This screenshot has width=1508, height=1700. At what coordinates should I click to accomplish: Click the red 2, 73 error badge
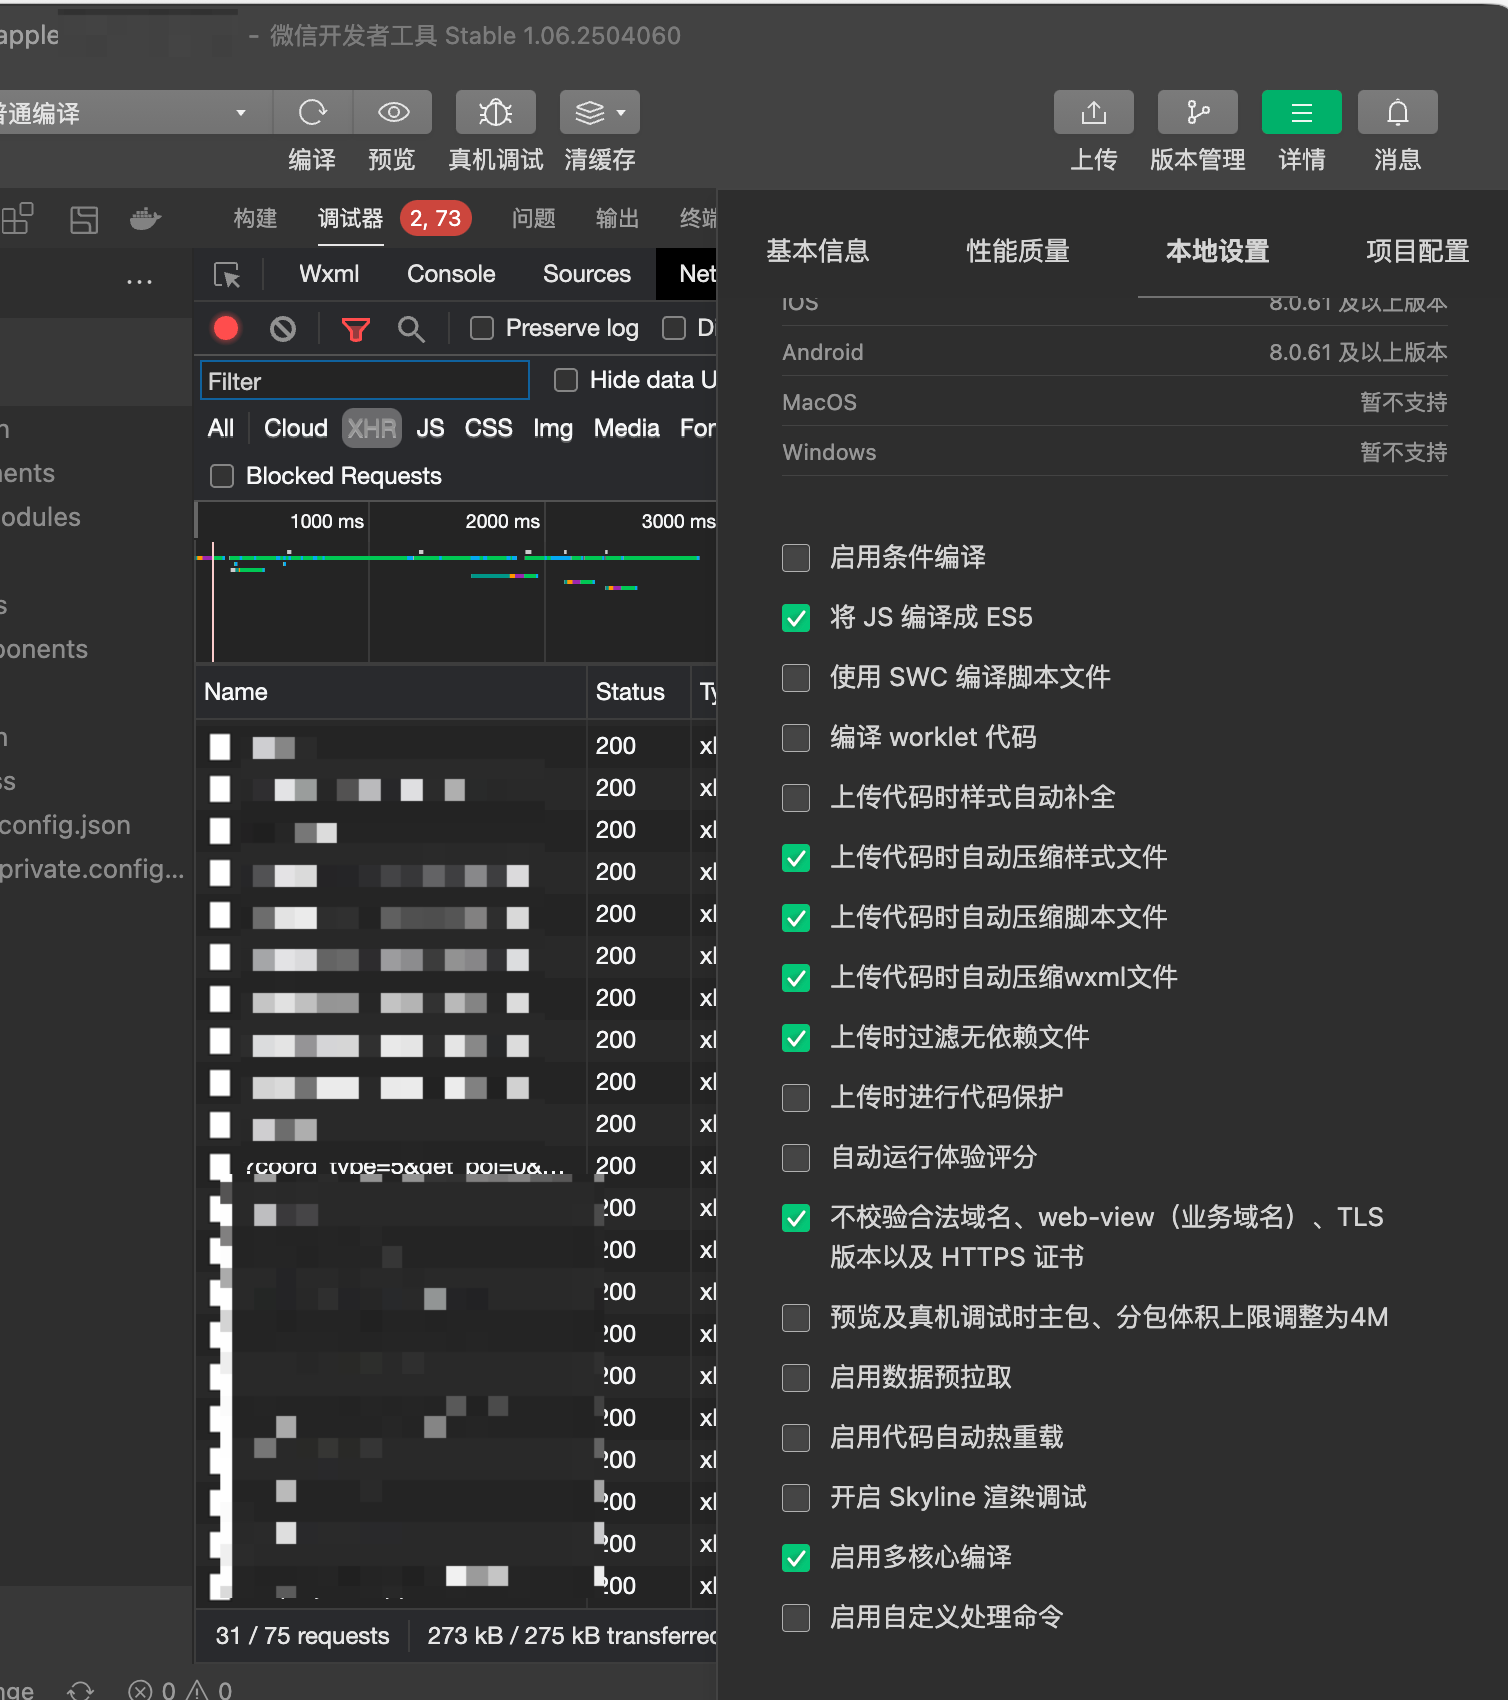pos(436,218)
